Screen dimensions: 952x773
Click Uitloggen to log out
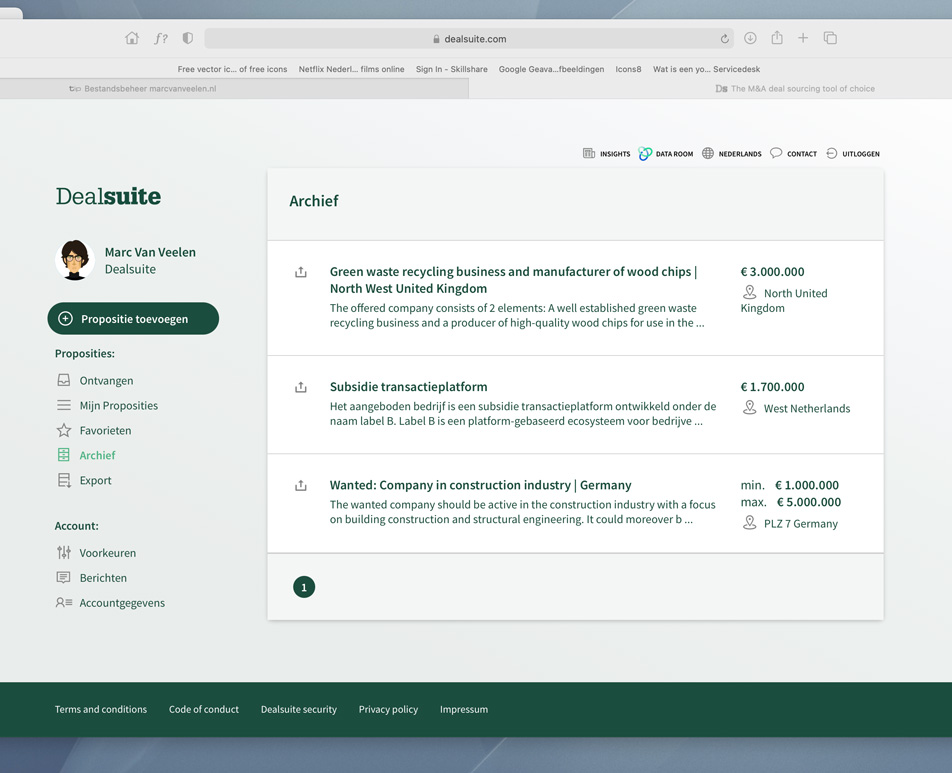click(853, 154)
